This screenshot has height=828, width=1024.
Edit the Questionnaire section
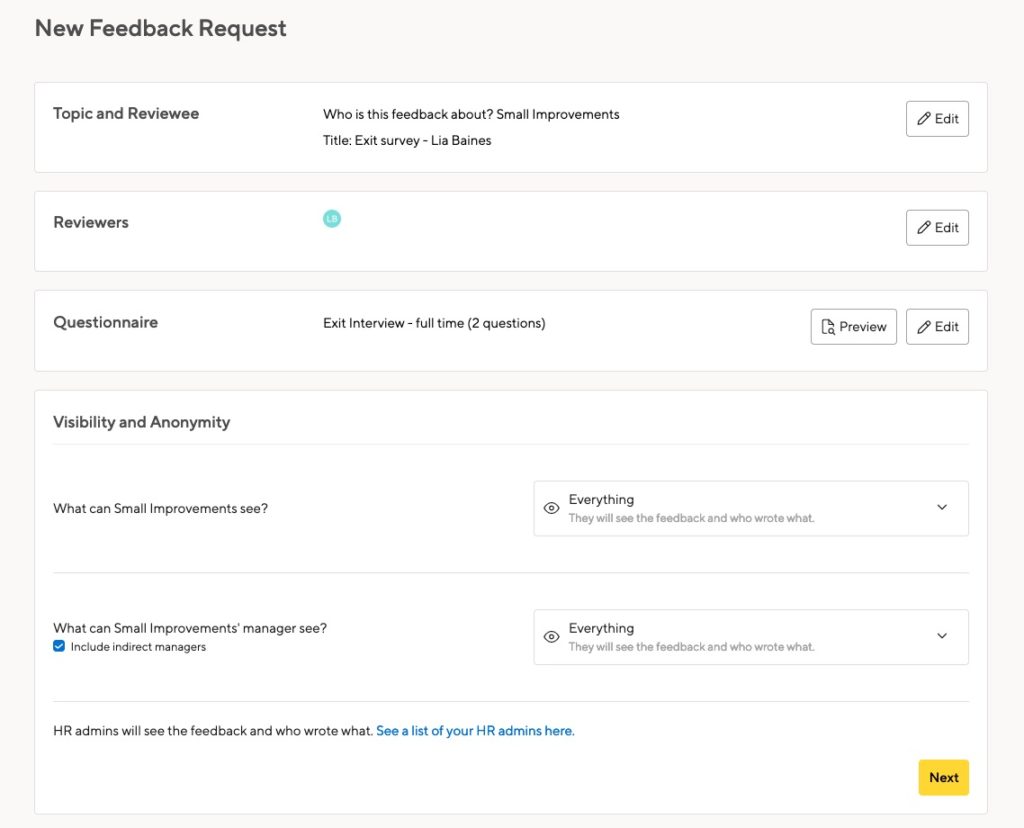[x=936, y=327]
